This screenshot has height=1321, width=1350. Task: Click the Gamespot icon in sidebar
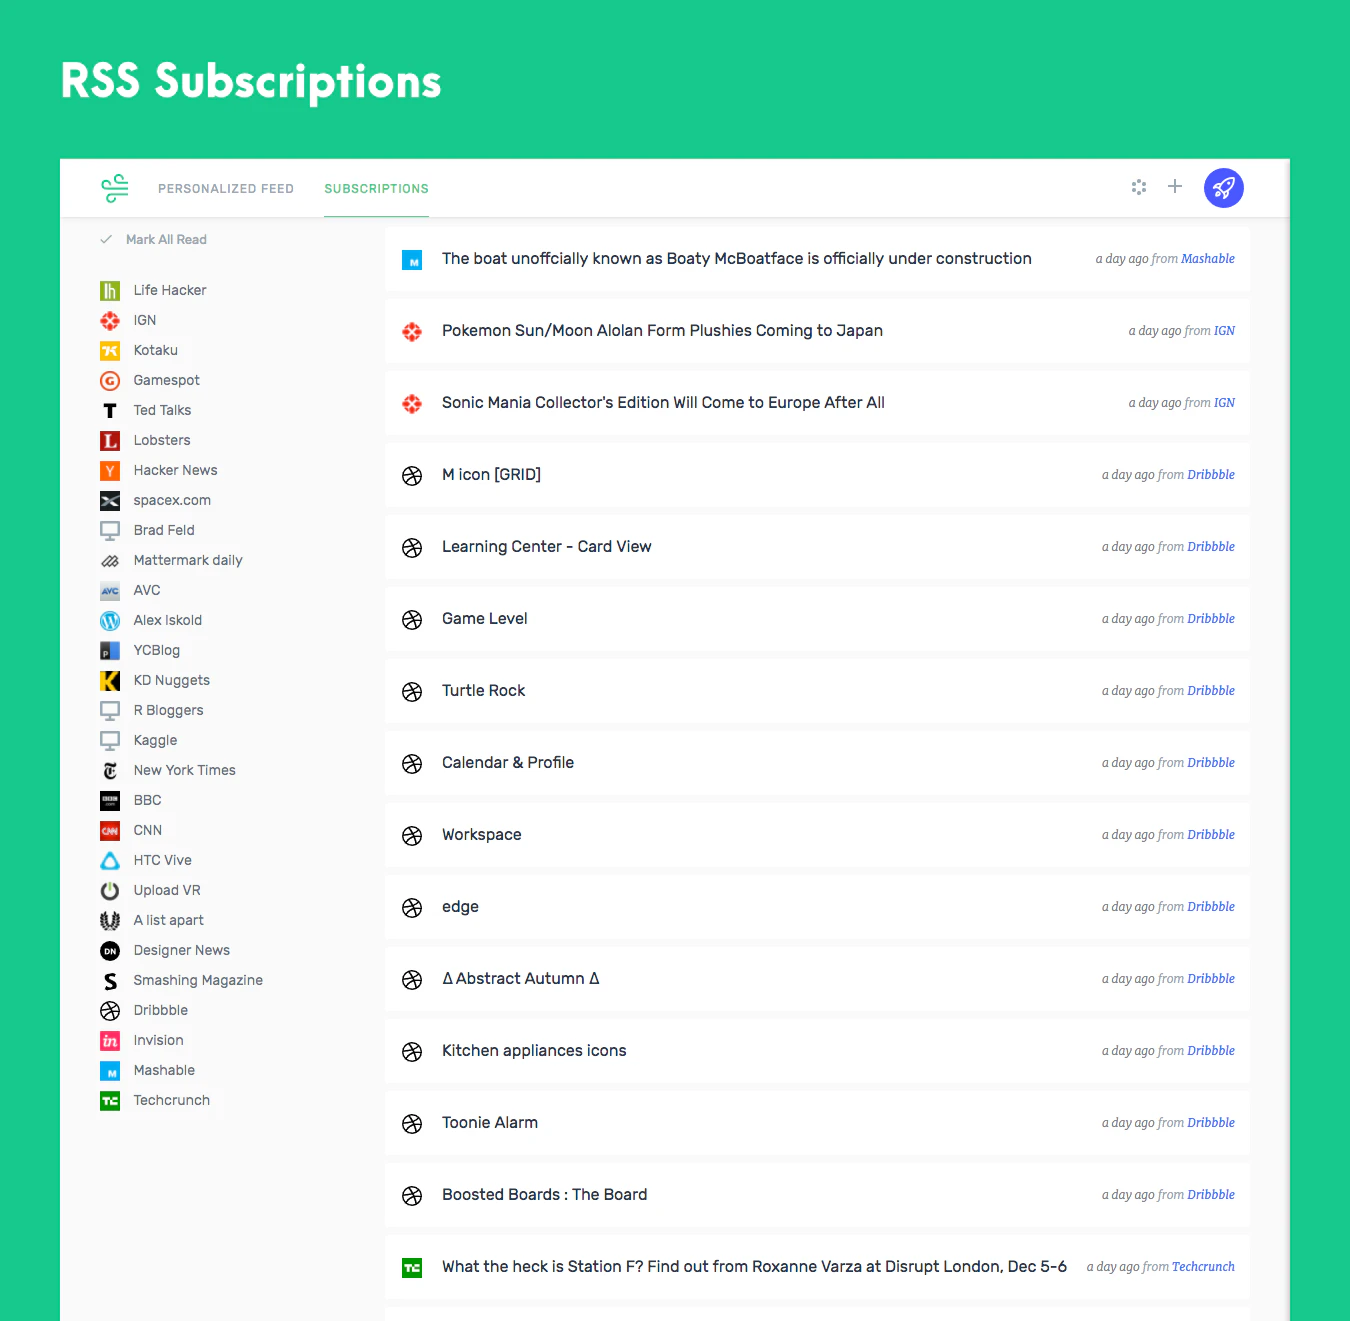tap(110, 381)
